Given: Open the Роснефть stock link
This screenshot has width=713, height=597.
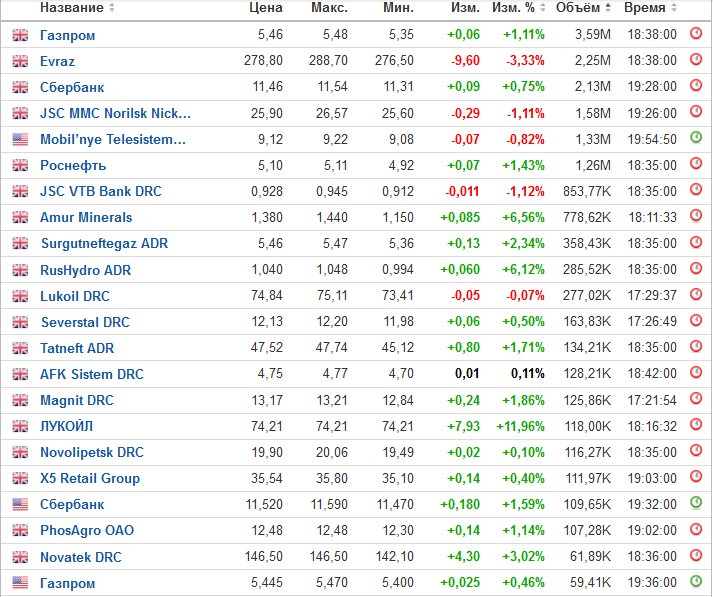Looking at the screenshot, I should pyautogui.click(x=73, y=166).
